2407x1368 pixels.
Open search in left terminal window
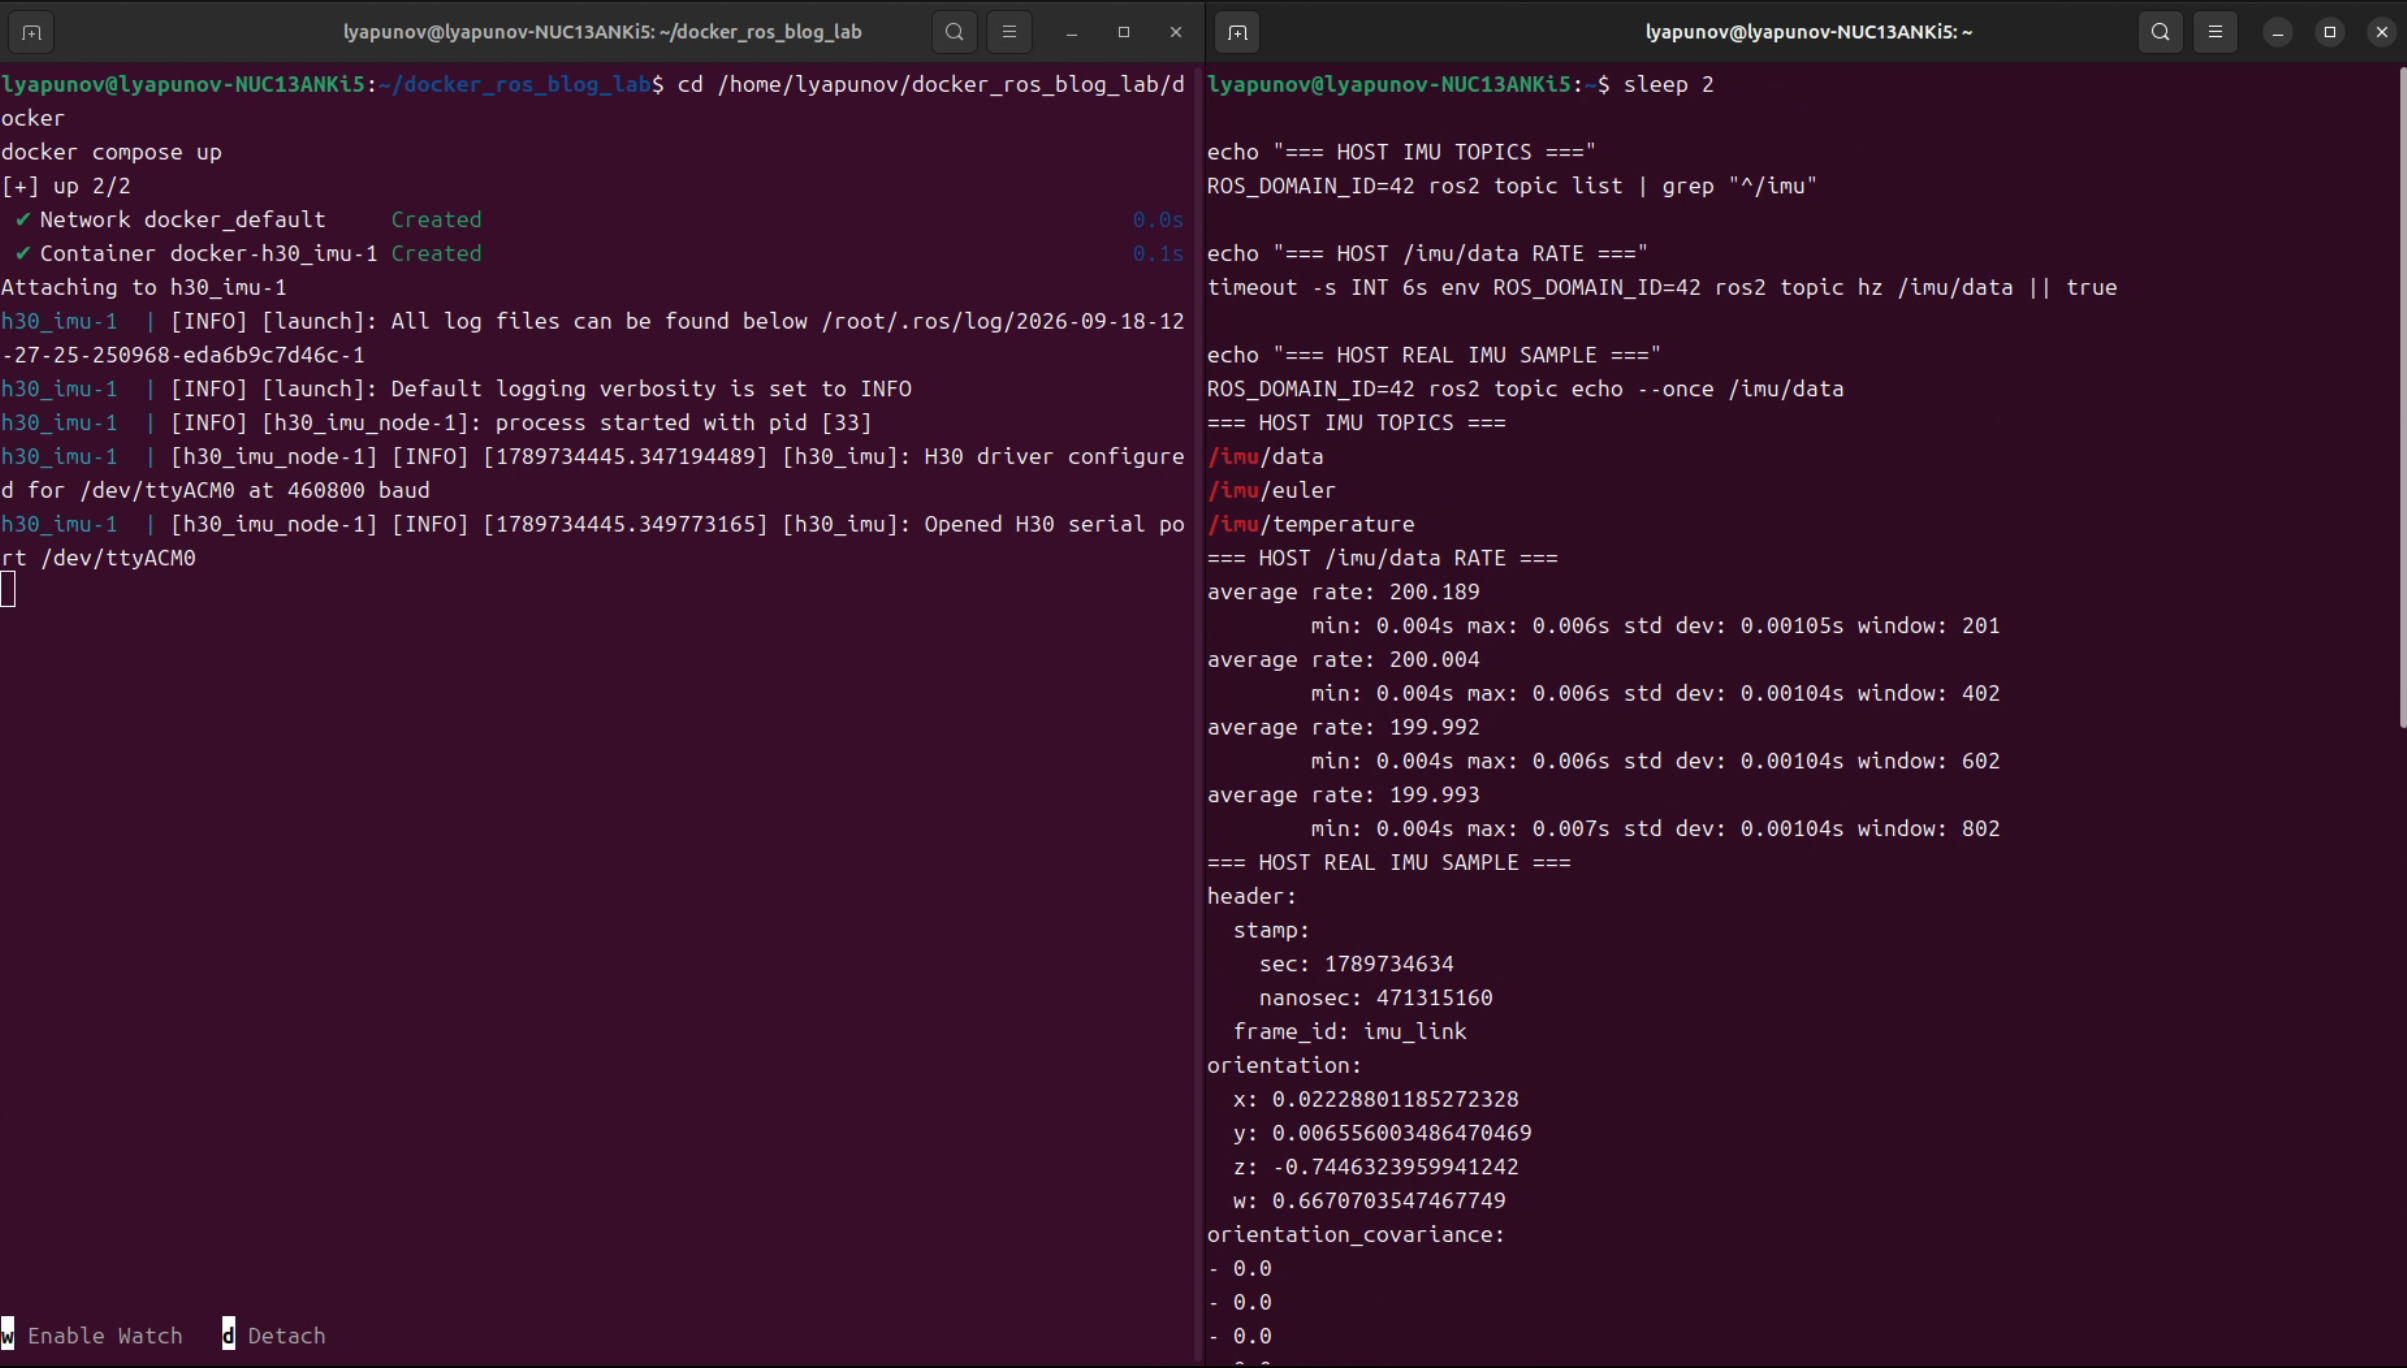[x=954, y=32]
